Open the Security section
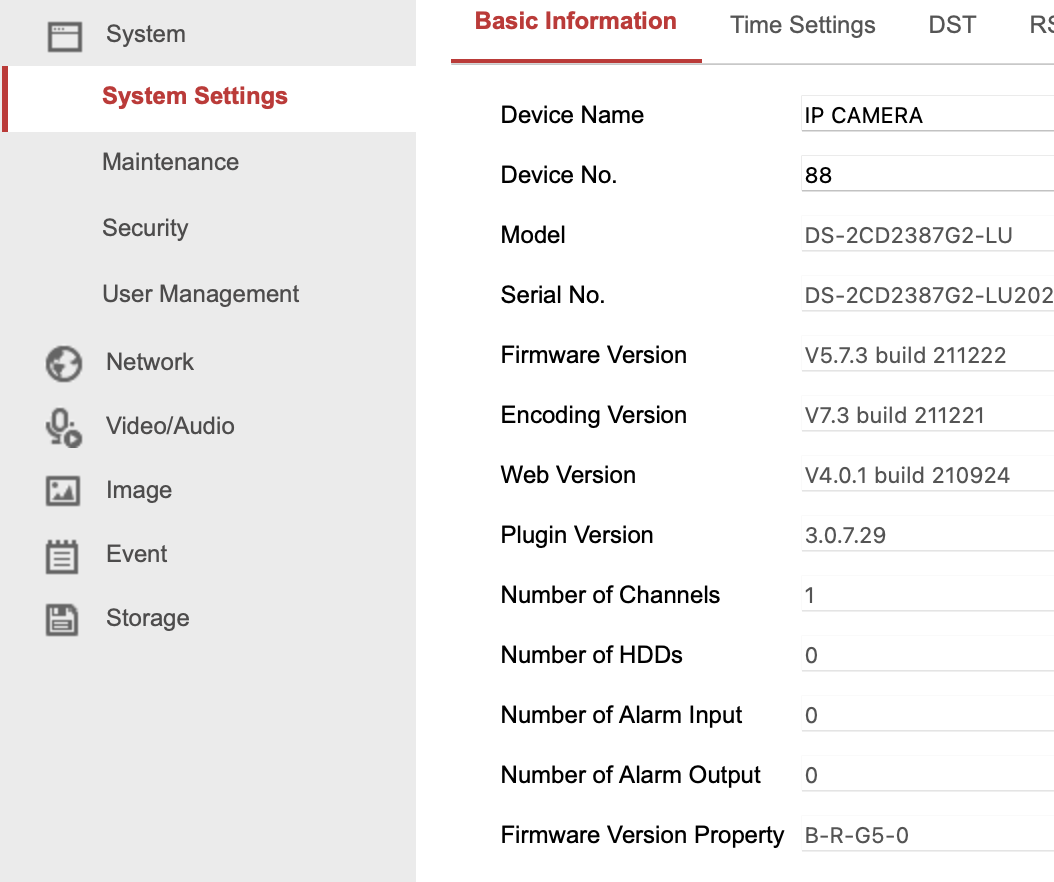The width and height of the screenshot is (1054, 882). click(x=145, y=228)
